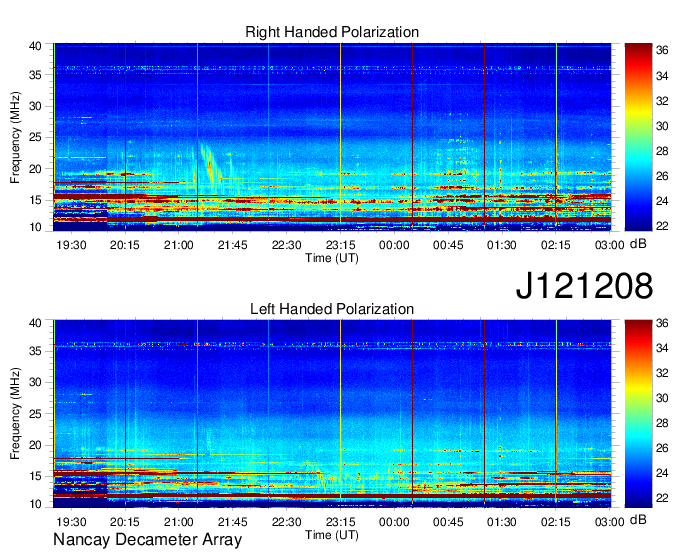Click the 'Frequency (MHz)' label of the top plot

15,137
